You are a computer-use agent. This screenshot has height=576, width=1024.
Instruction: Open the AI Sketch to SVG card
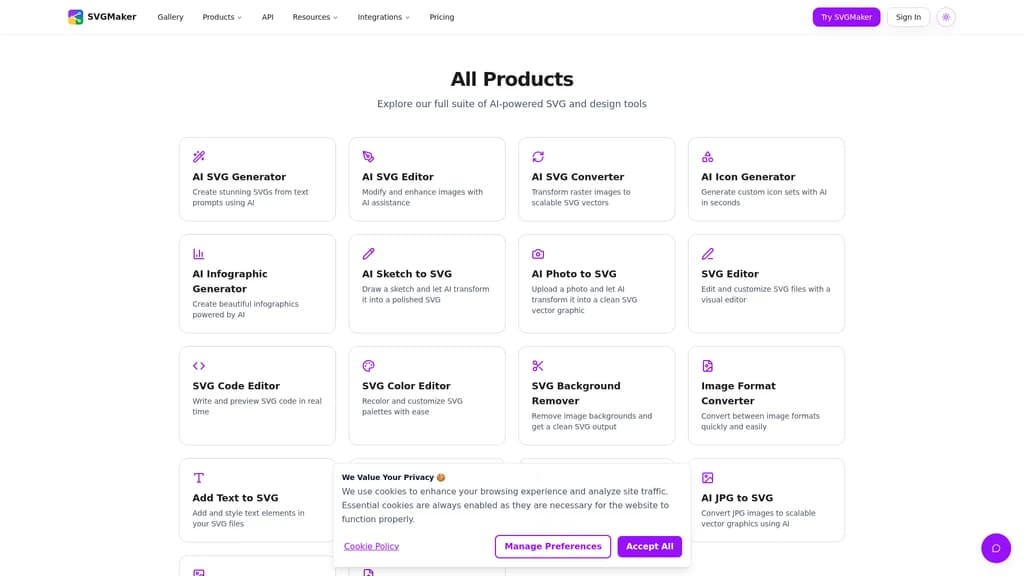point(426,283)
